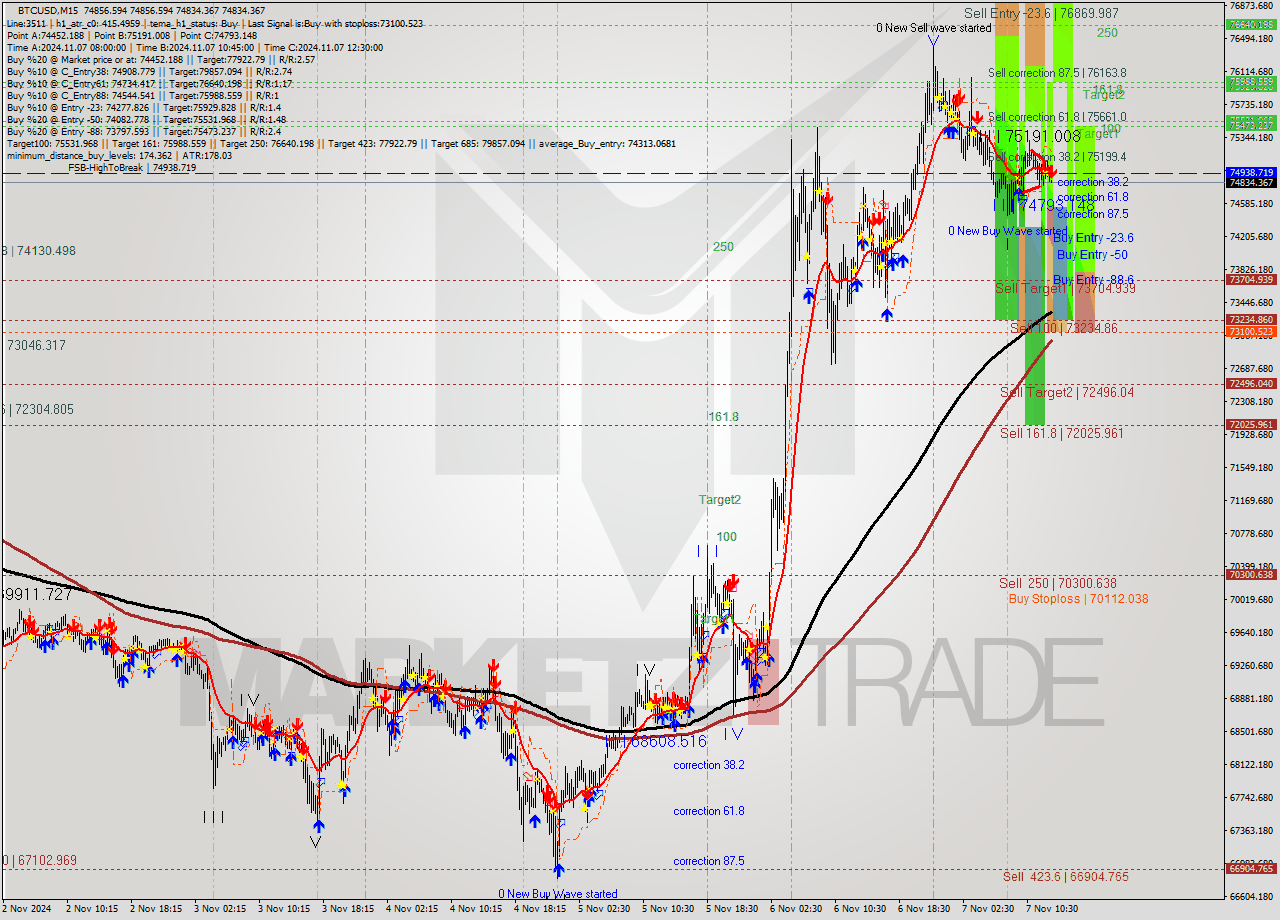Select the red 72496.040 price axis marker

(1251, 383)
